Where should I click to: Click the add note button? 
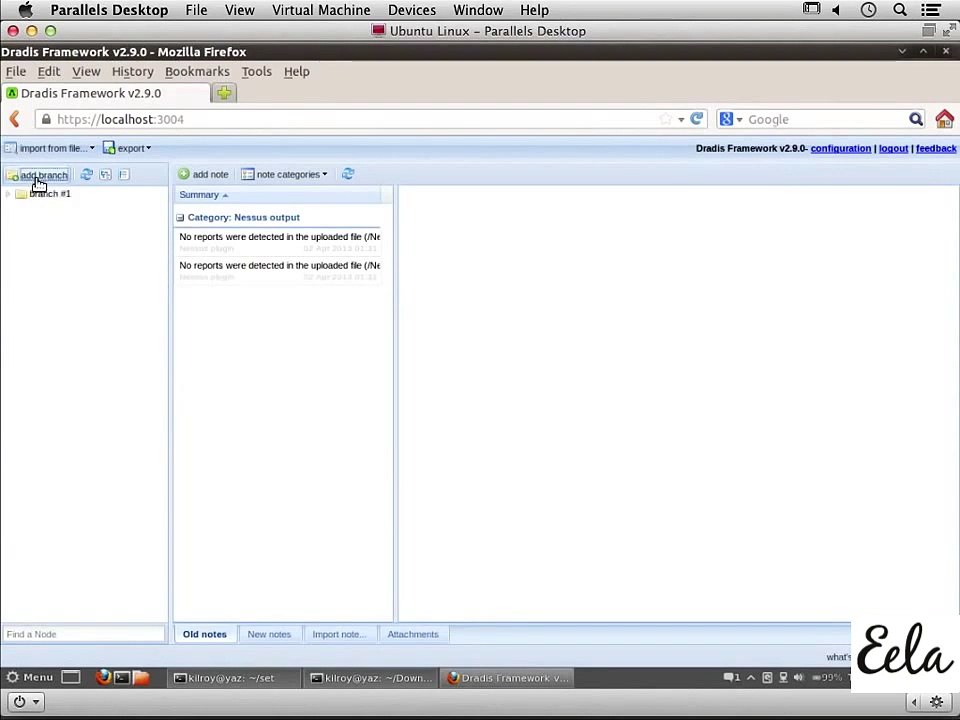click(x=203, y=174)
